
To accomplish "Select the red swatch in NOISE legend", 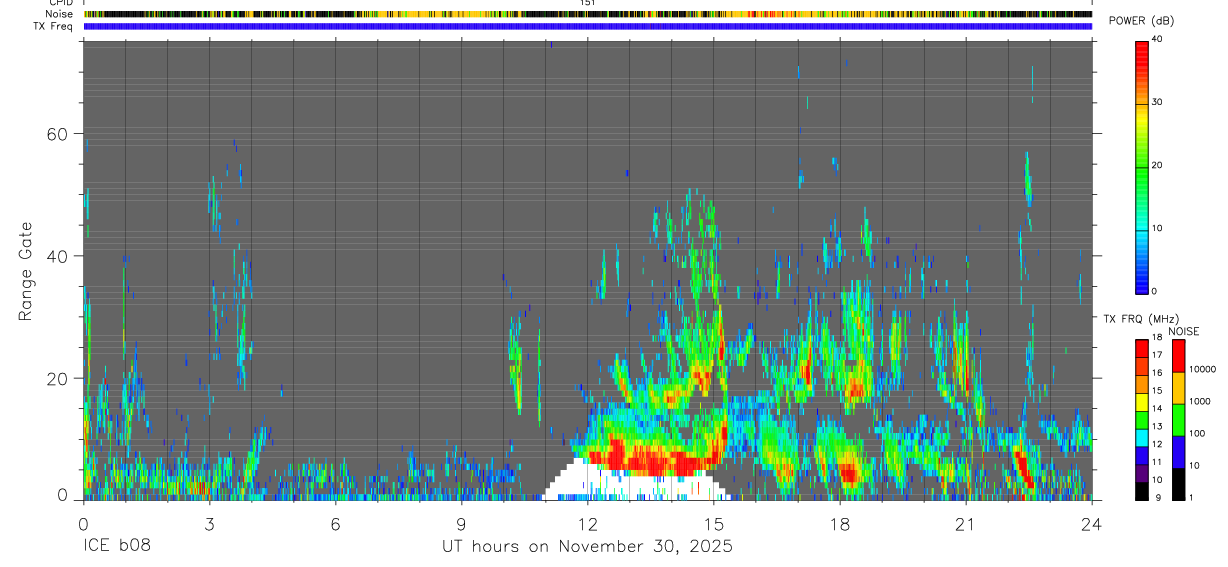I will [x=1179, y=356].
